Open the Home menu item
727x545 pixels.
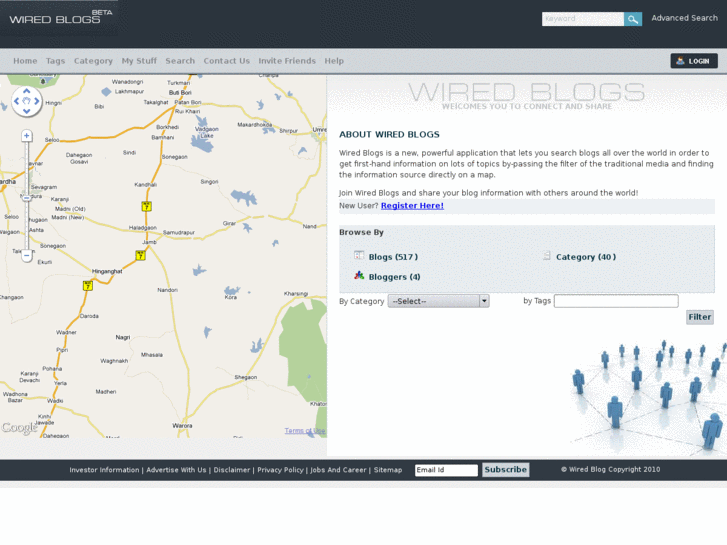point(25,61)
